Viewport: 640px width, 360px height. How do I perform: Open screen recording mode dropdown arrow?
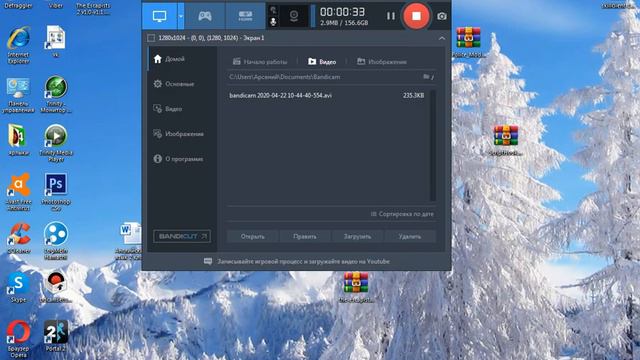coord(181,16)
